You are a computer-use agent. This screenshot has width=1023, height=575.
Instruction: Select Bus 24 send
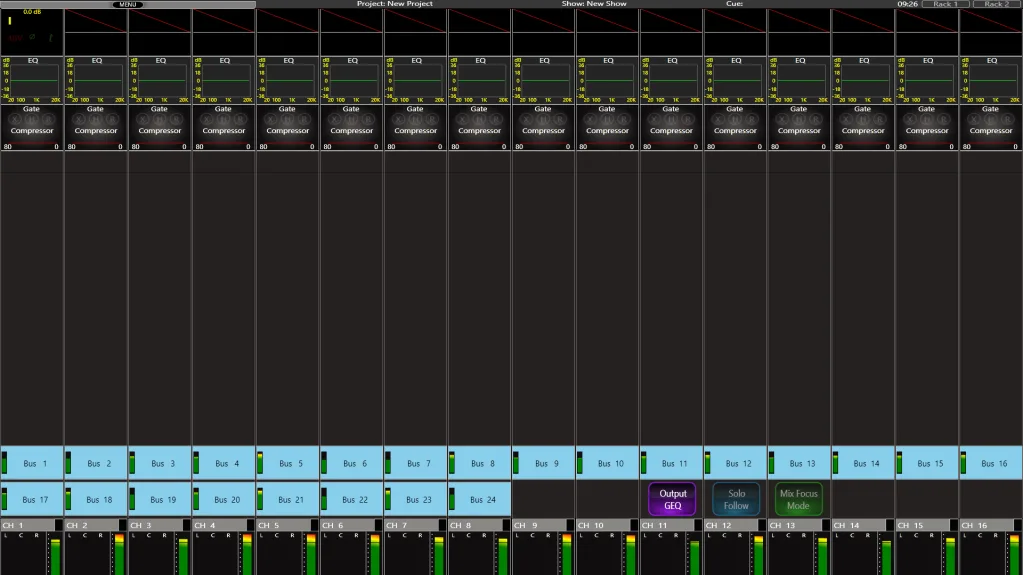pos(480,499)
